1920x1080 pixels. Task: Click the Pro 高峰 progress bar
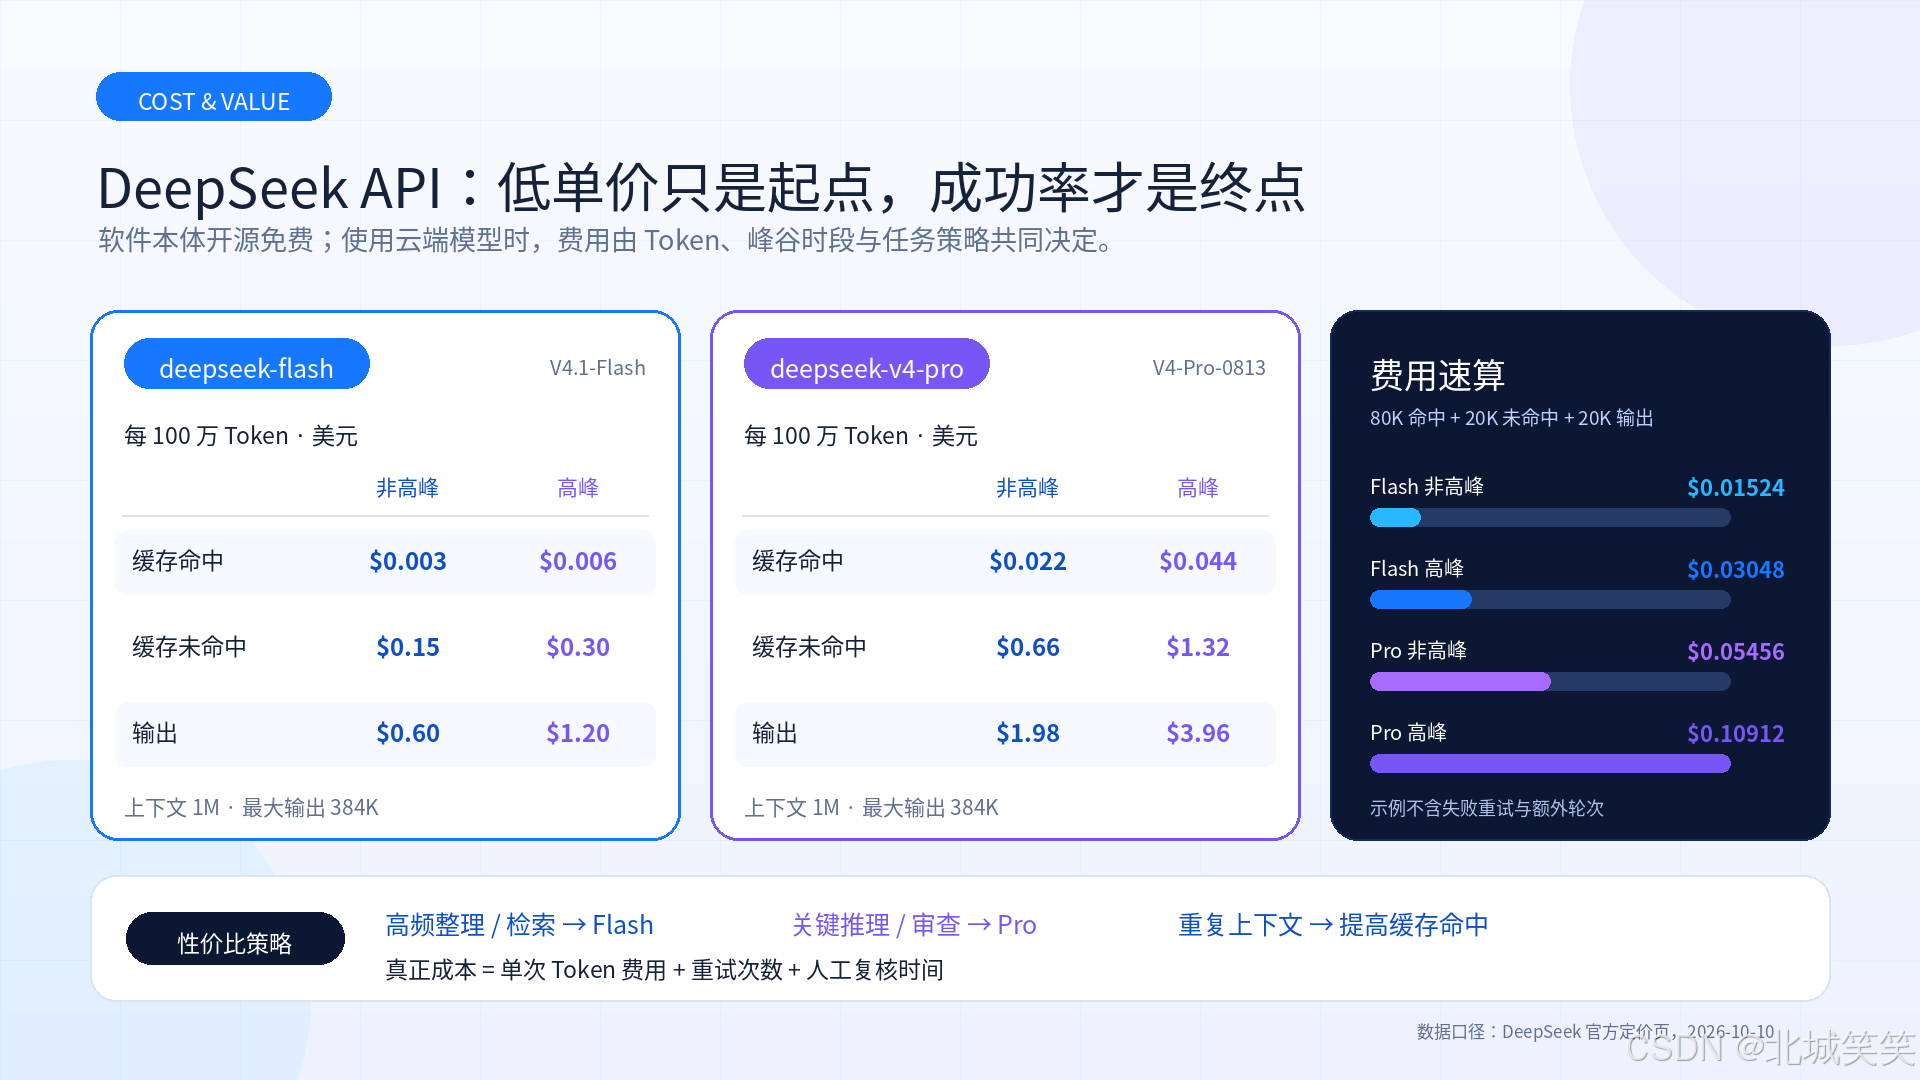tap(1550, 764)
